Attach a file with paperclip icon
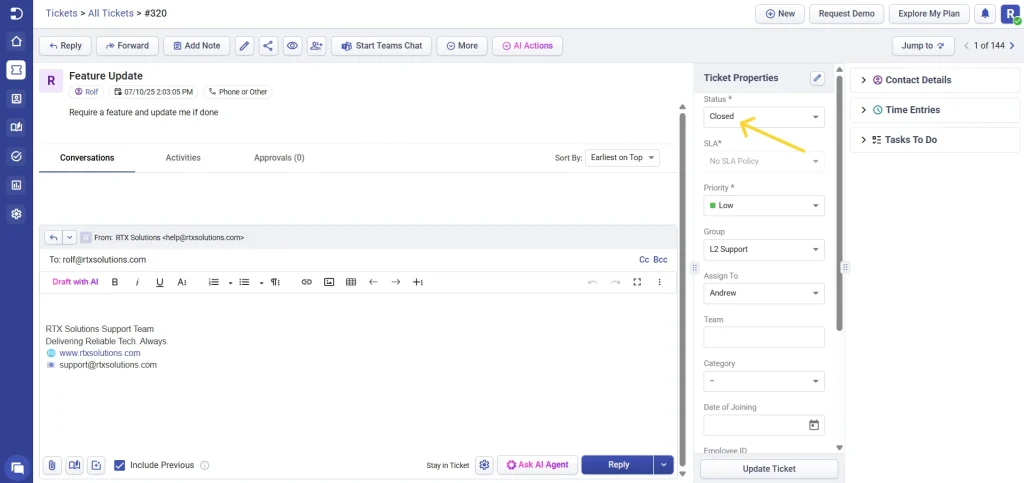Image resolution: width=1024 pixels, height=483 pixels. pyautogui.click(x=52, y=465)
